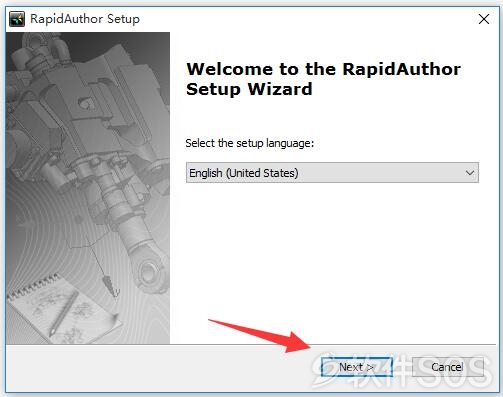The image size is (503, 397).
Task: Click the 'Welcome to the RapidAuthor Setup Wizard' heading
Action: [x=323, y=79]
